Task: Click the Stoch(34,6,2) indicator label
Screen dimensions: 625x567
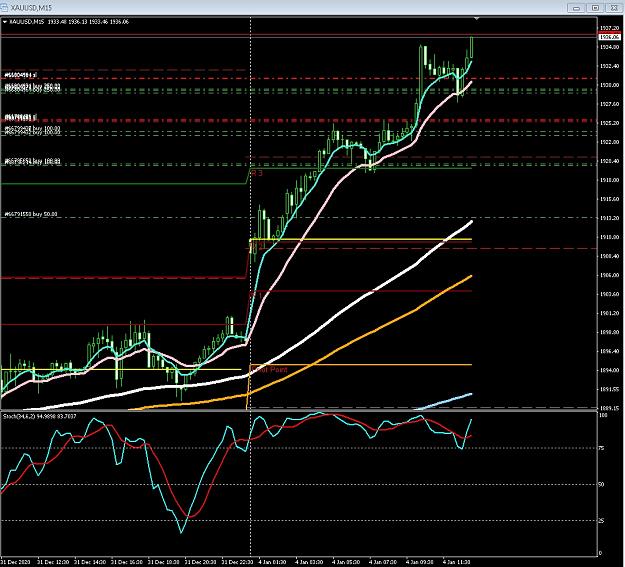Action: 39,416
